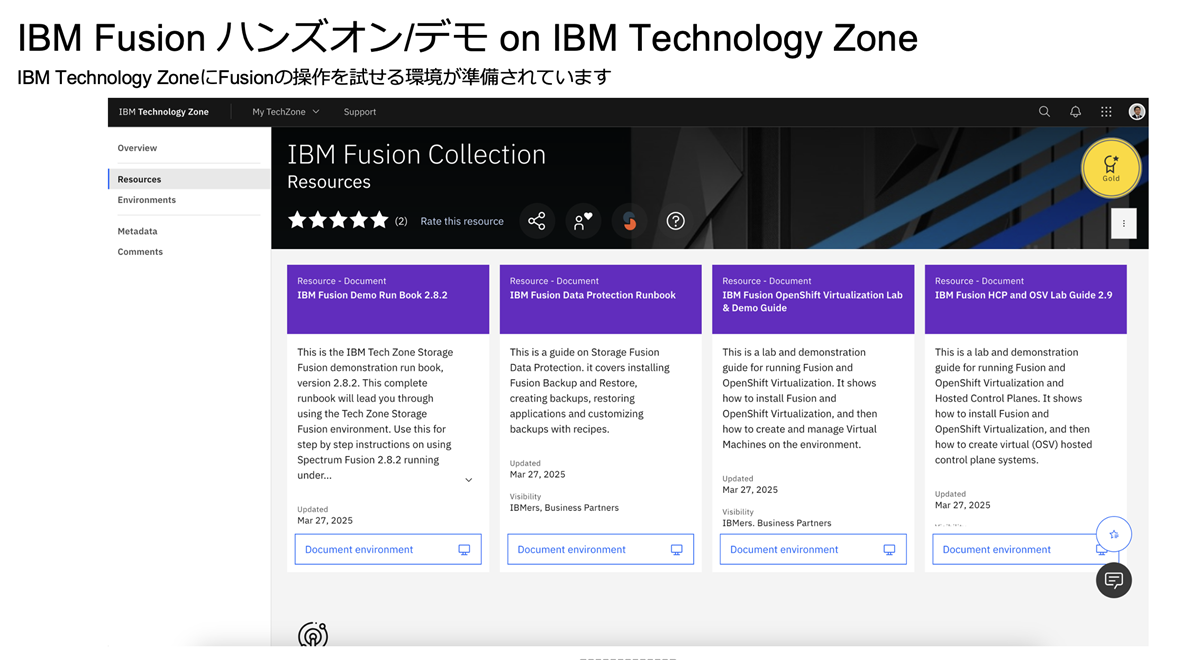Click Rate this resource link

tap(462, 221)
